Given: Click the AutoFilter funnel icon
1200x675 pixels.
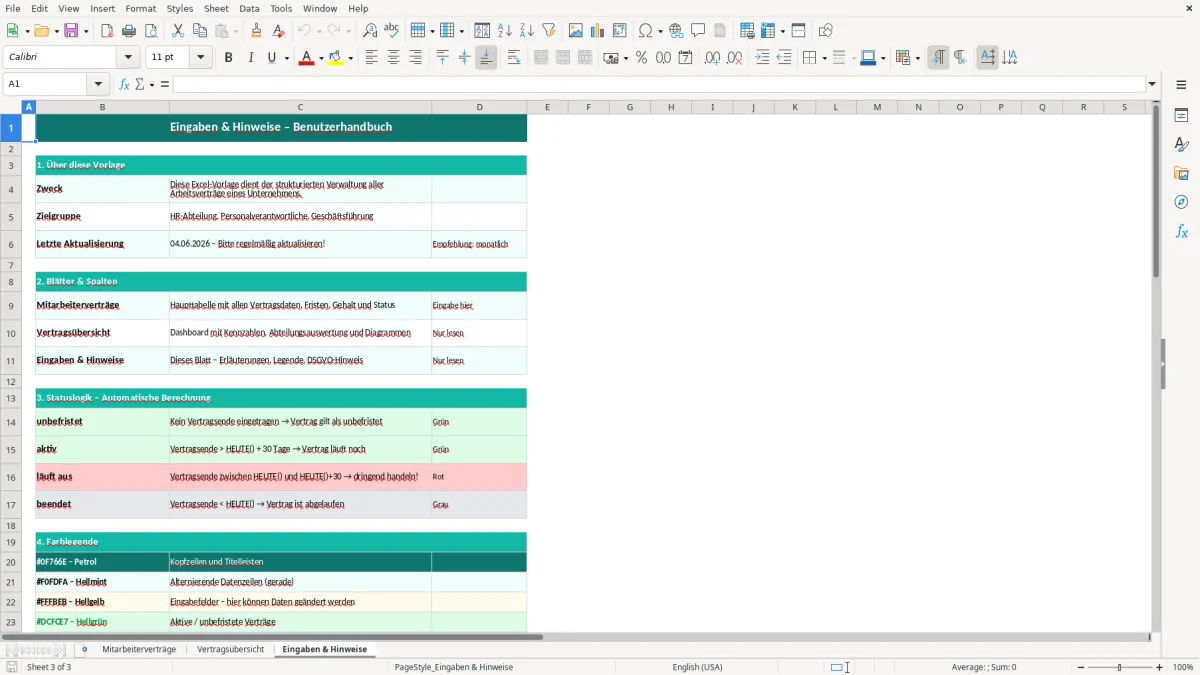Looking at the screenshot, I should click(549, 31).
